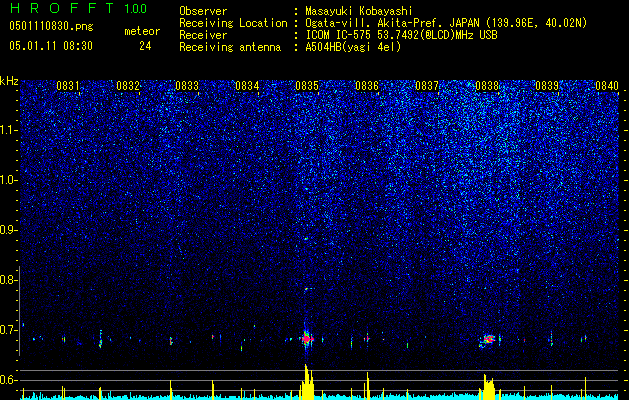Click the meteor count 24
629x400 pixels.
click(145, 46)
